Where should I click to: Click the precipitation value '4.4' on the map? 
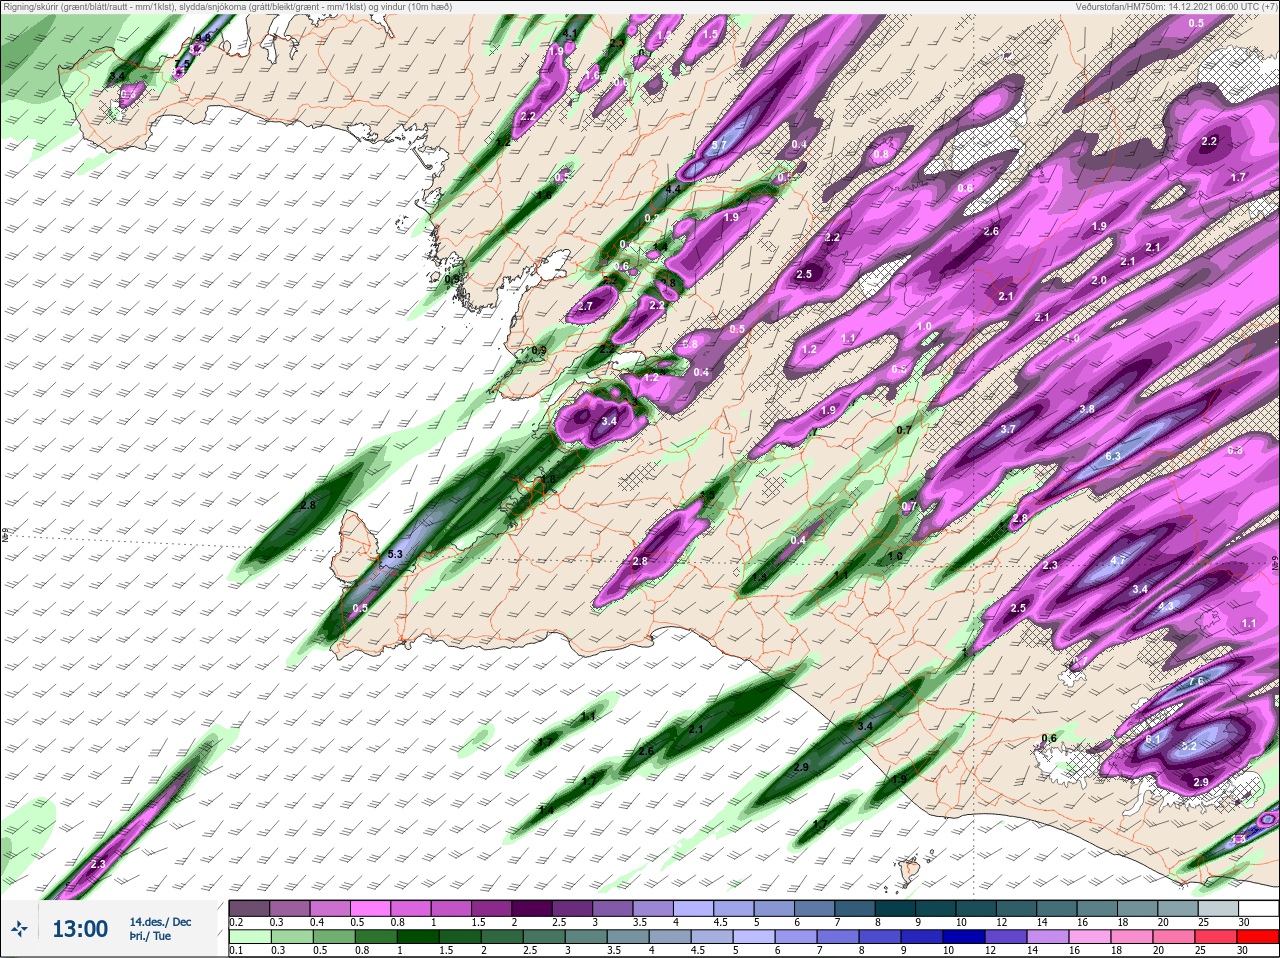click(x=673, y=189)
